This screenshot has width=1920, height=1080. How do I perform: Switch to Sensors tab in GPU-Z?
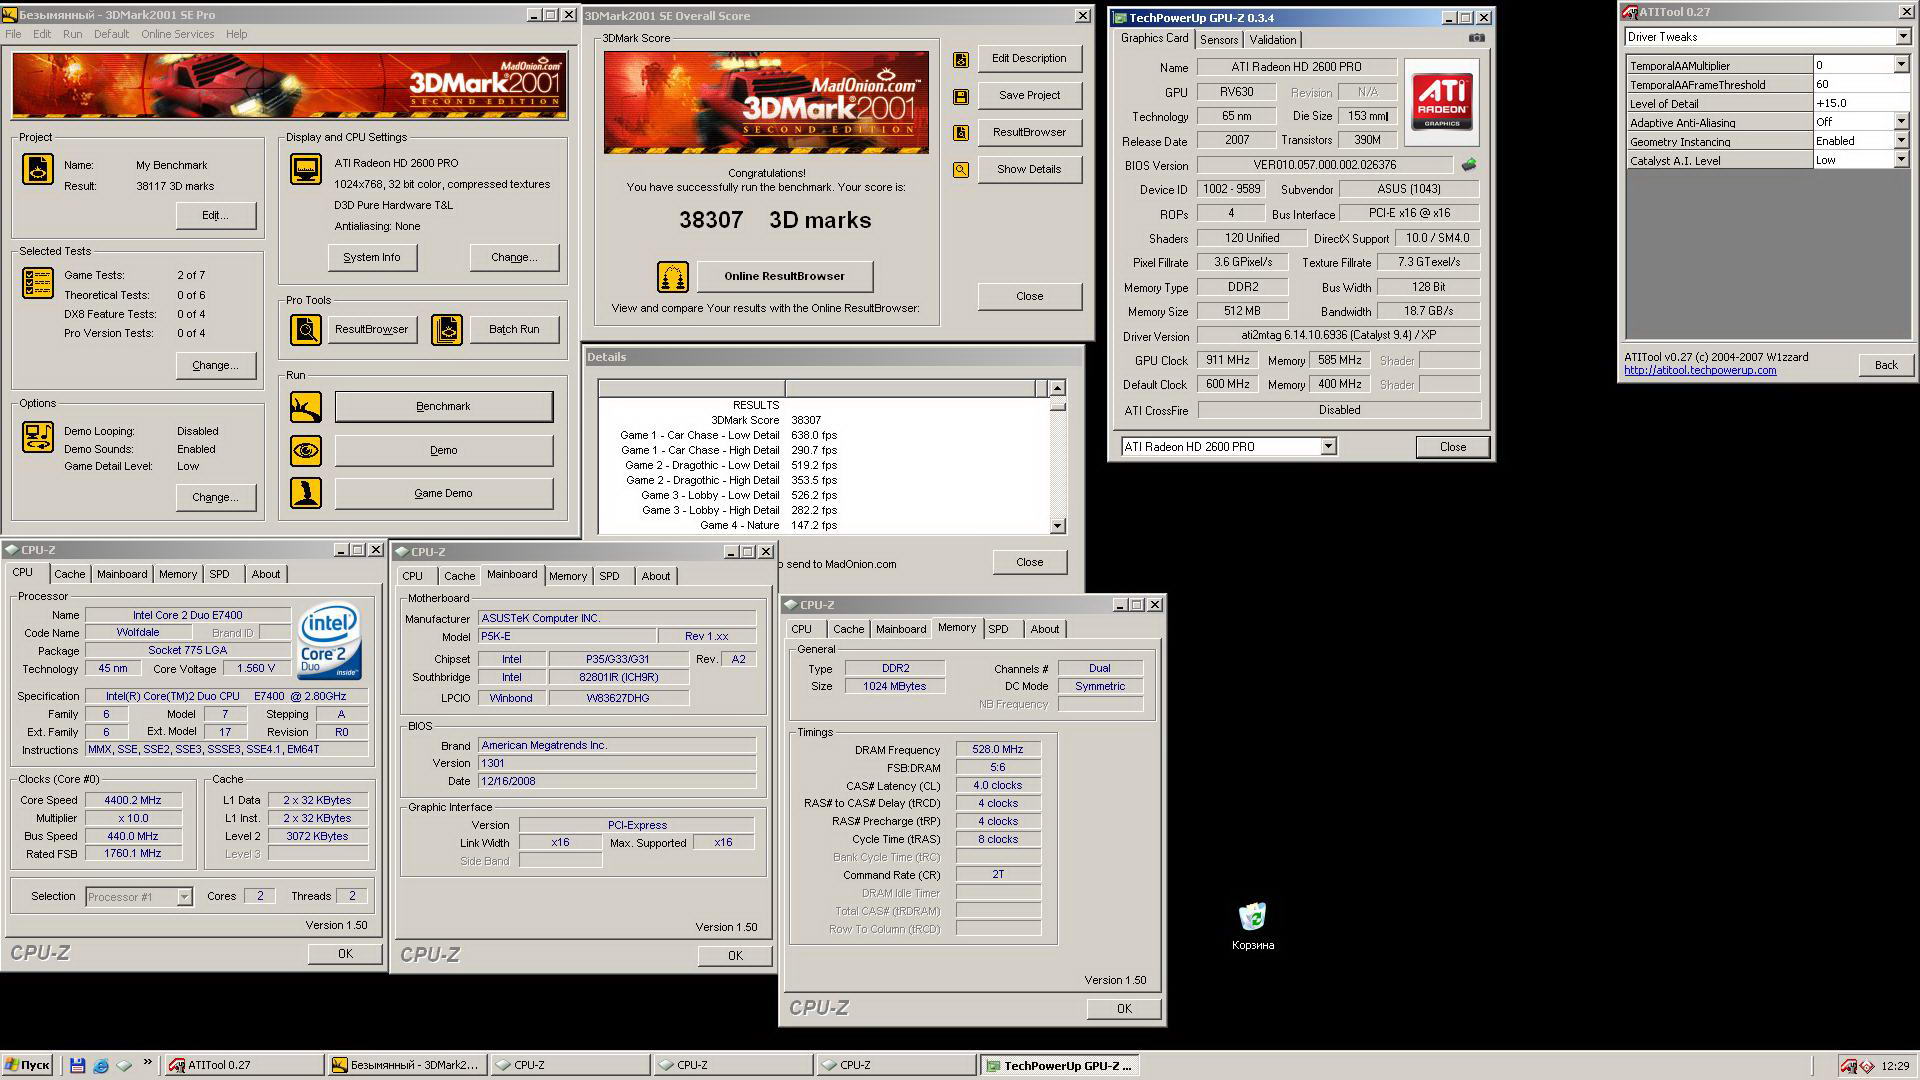1218,40
